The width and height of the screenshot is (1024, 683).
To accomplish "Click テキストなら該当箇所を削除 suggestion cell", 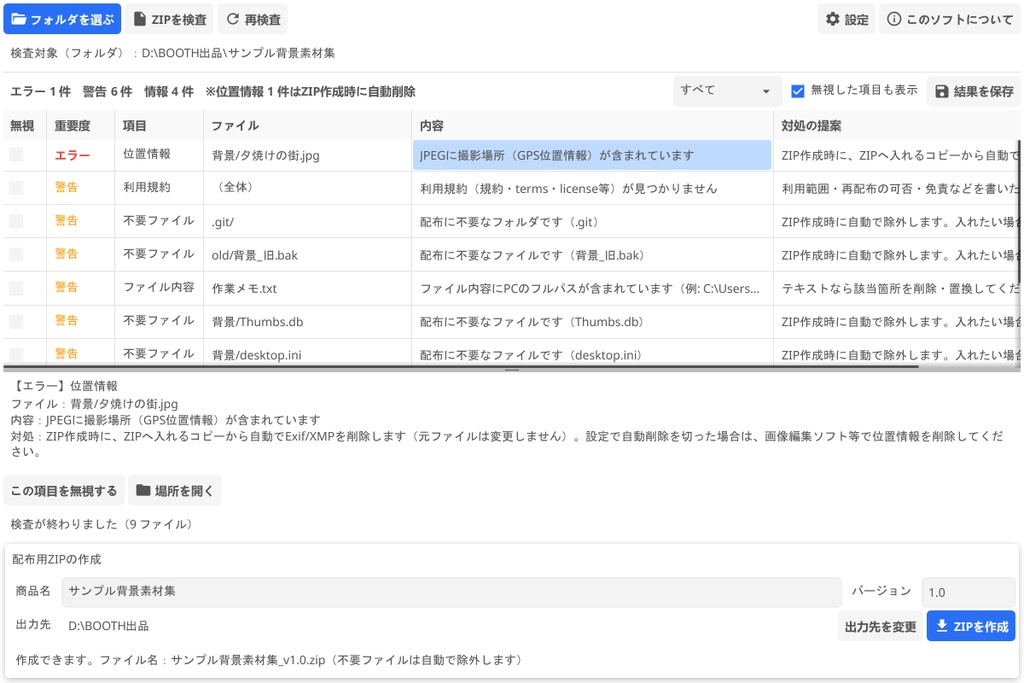I will pos(897,289).
